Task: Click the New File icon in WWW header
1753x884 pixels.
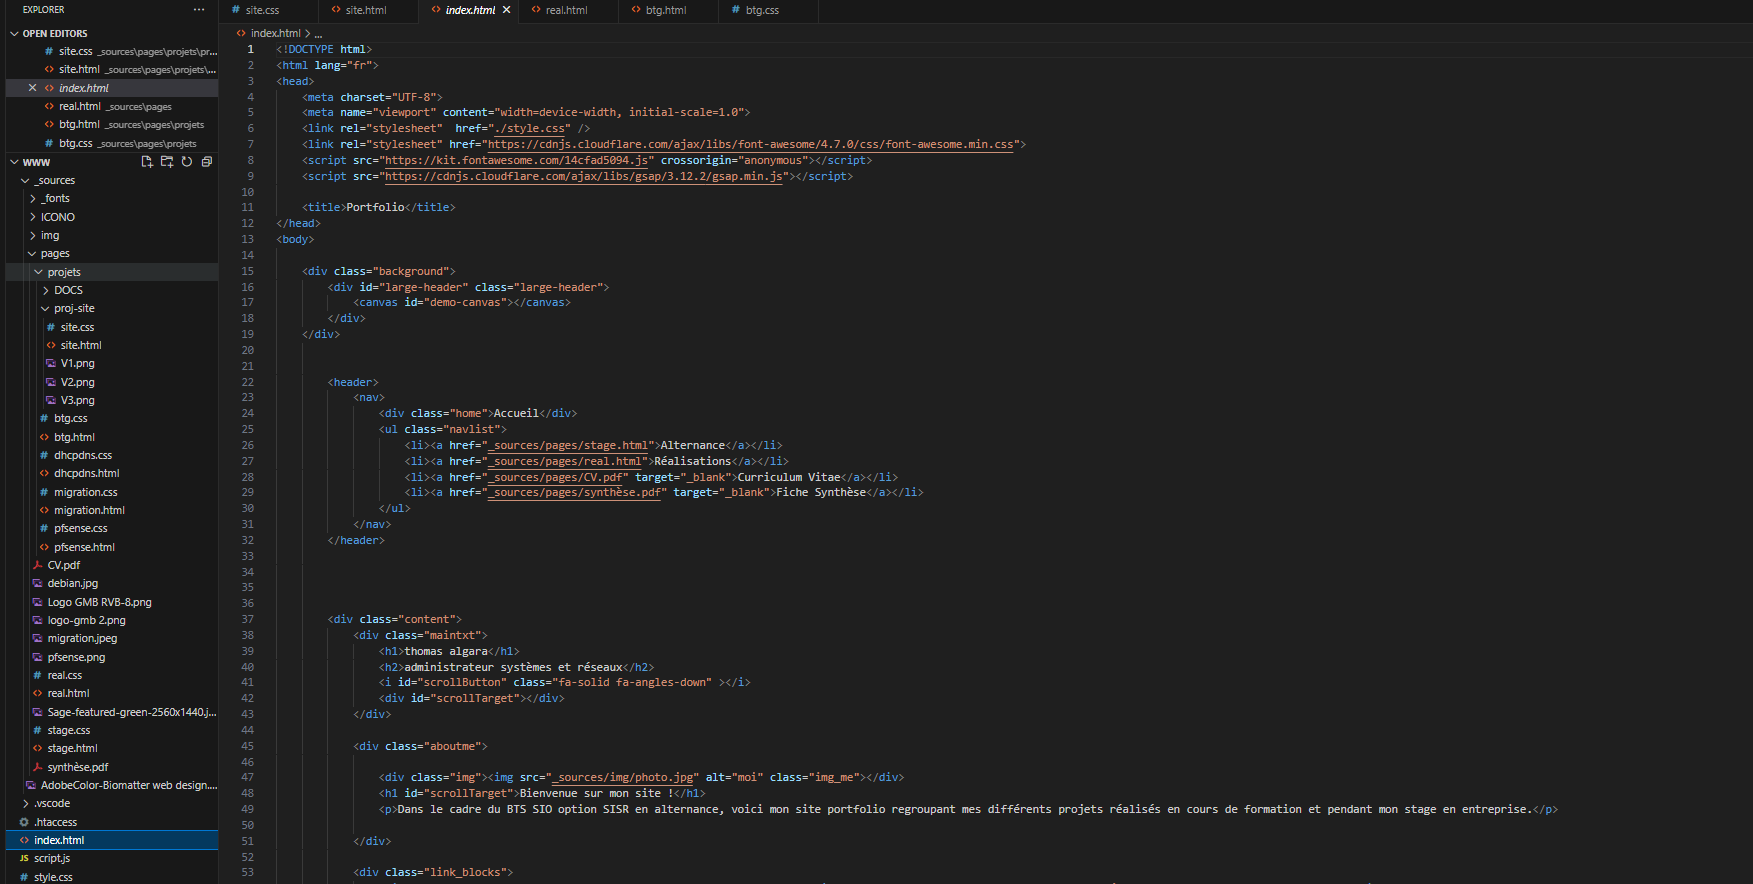Action: tap(147, 162)
